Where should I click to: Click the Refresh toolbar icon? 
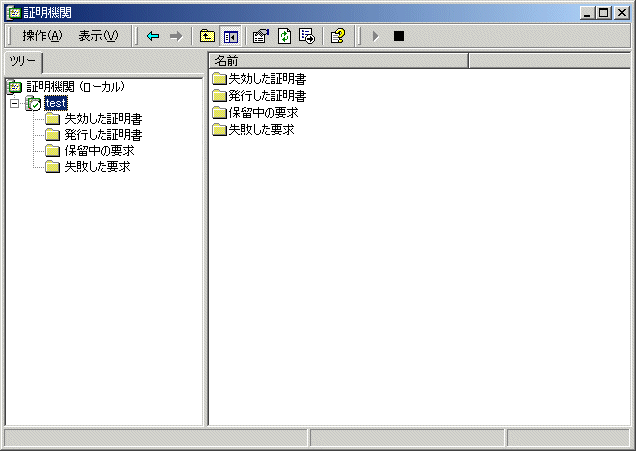pyautogui.click(x=284, y=37)
